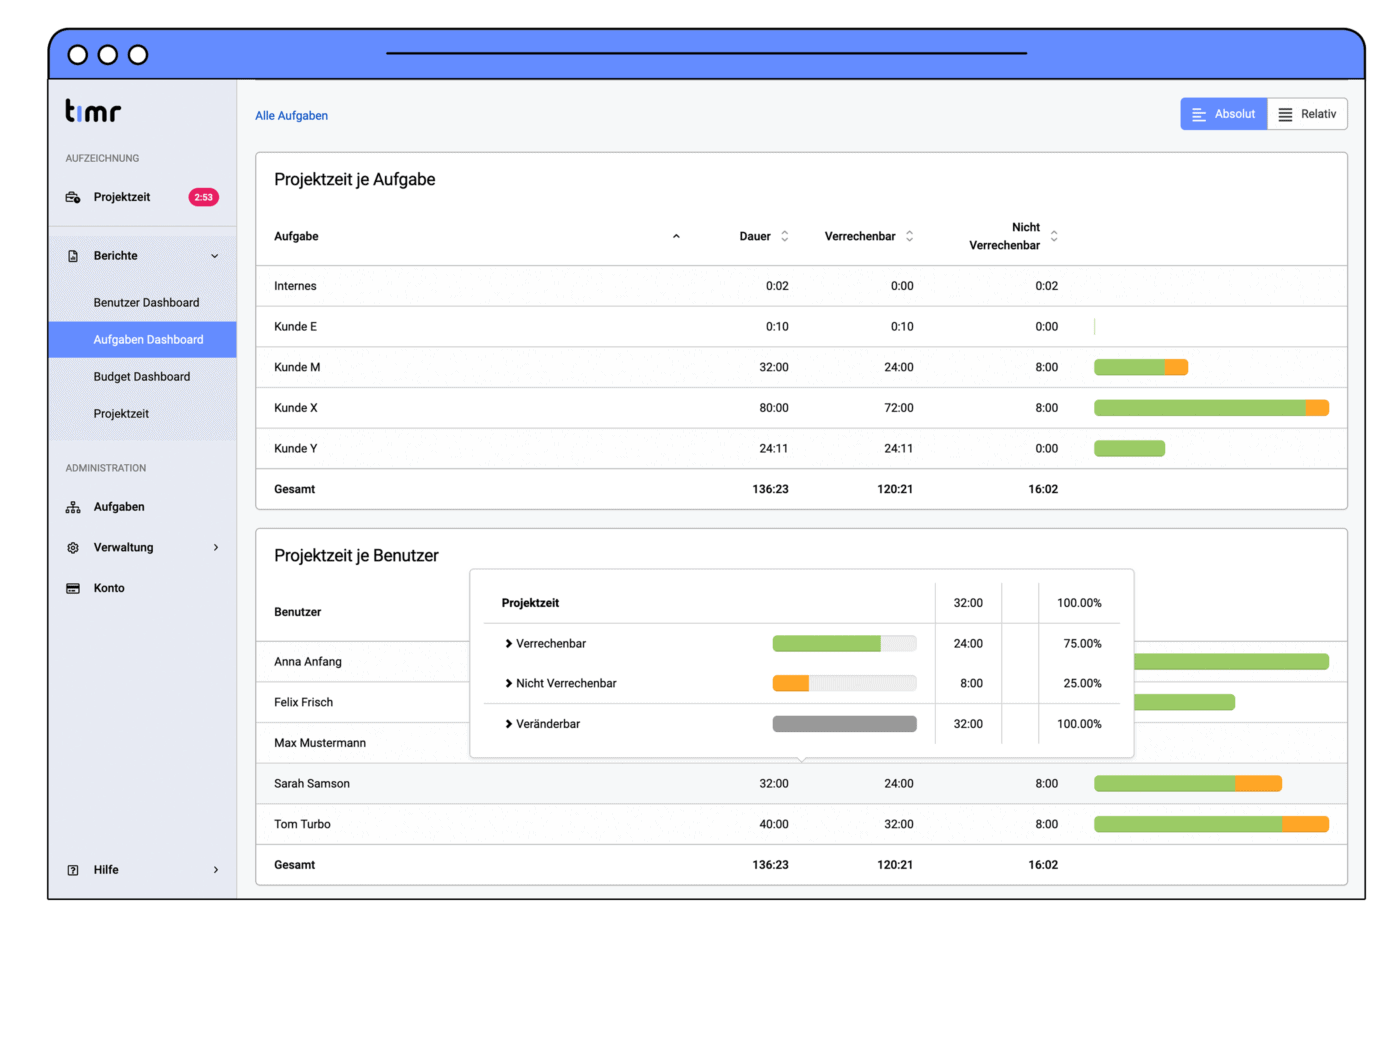Click Kunde Y duration 24:11

774,449
